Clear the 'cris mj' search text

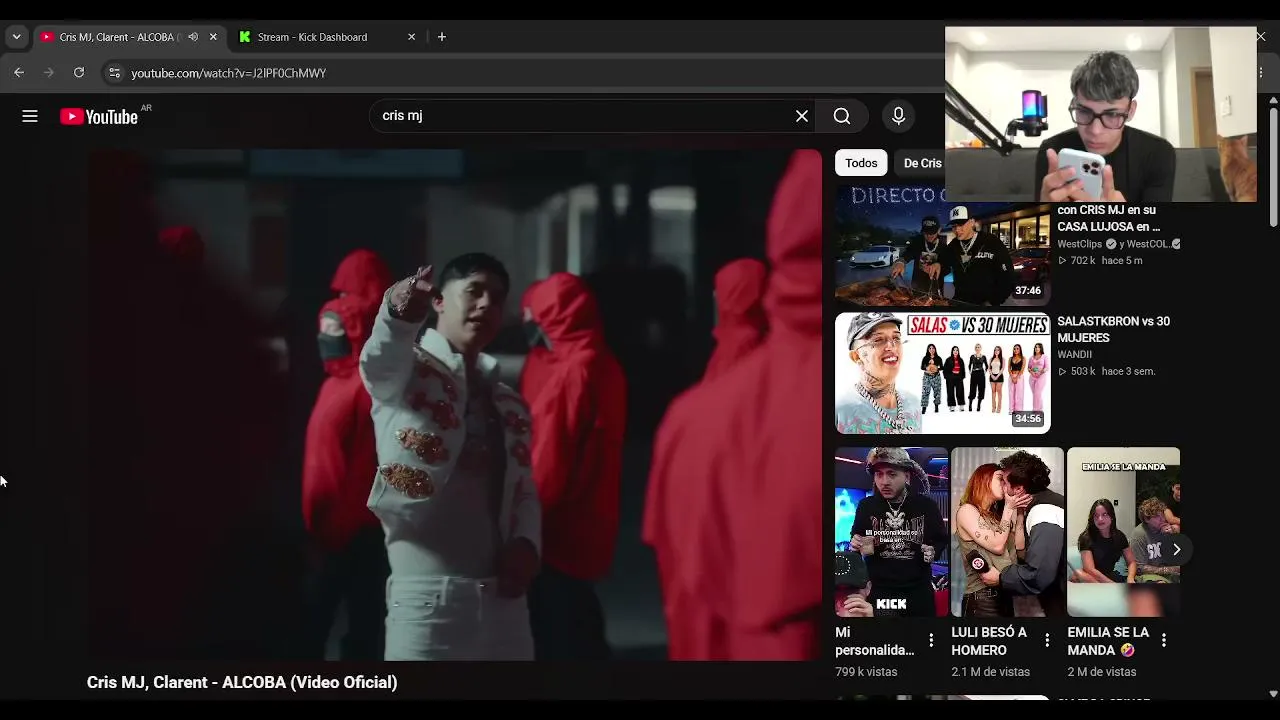(x=802, y=116)
